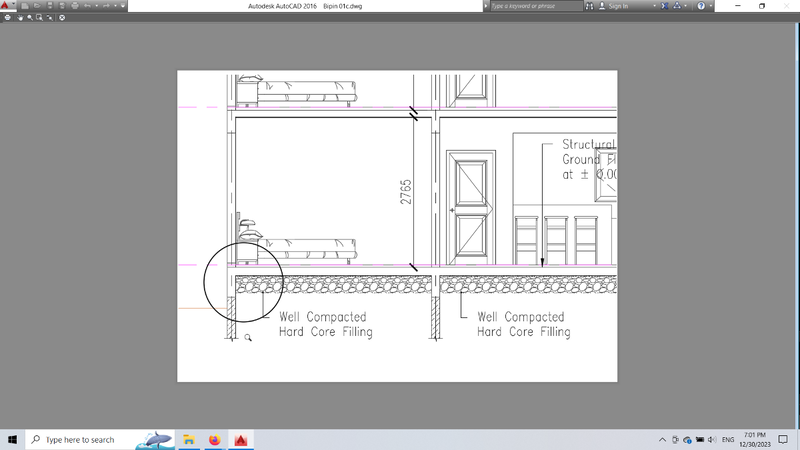The image size is (800, 450).
Task: Click the Windows Start button
Action: (x=12, y=439)
